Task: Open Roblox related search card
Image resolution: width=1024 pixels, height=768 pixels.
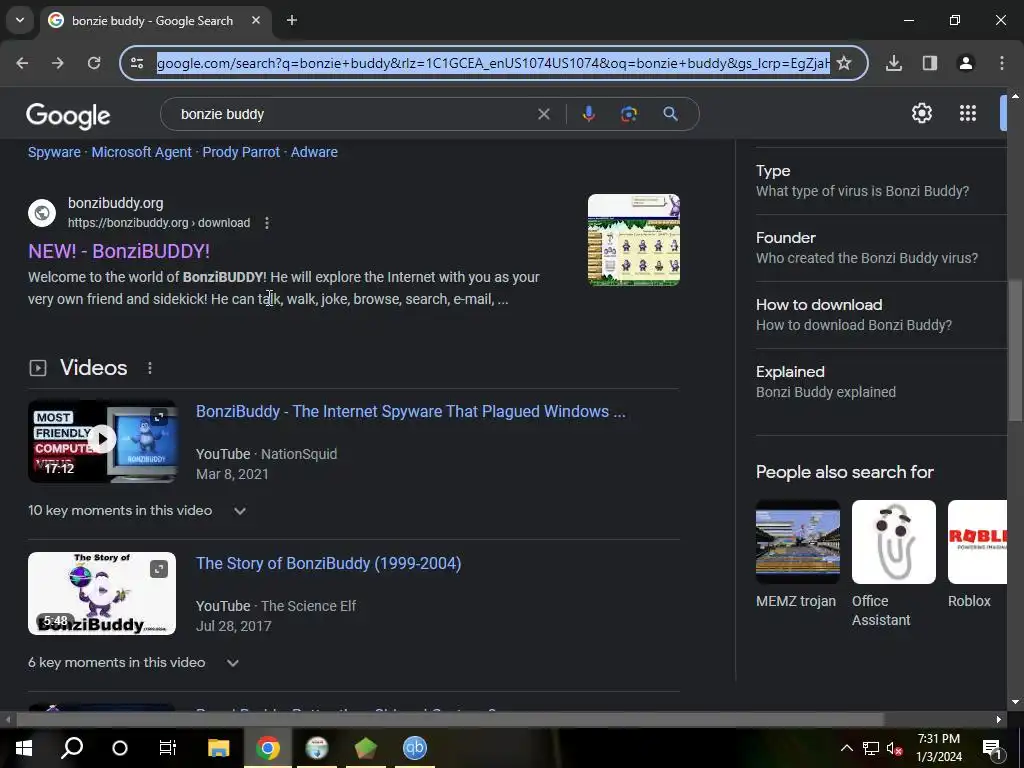Action: tap(977, 555)
